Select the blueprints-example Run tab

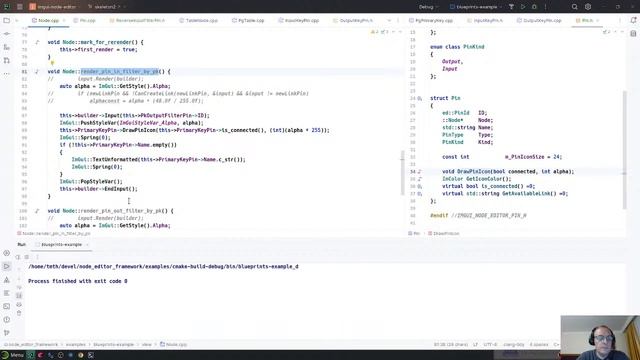click(62, 244)
